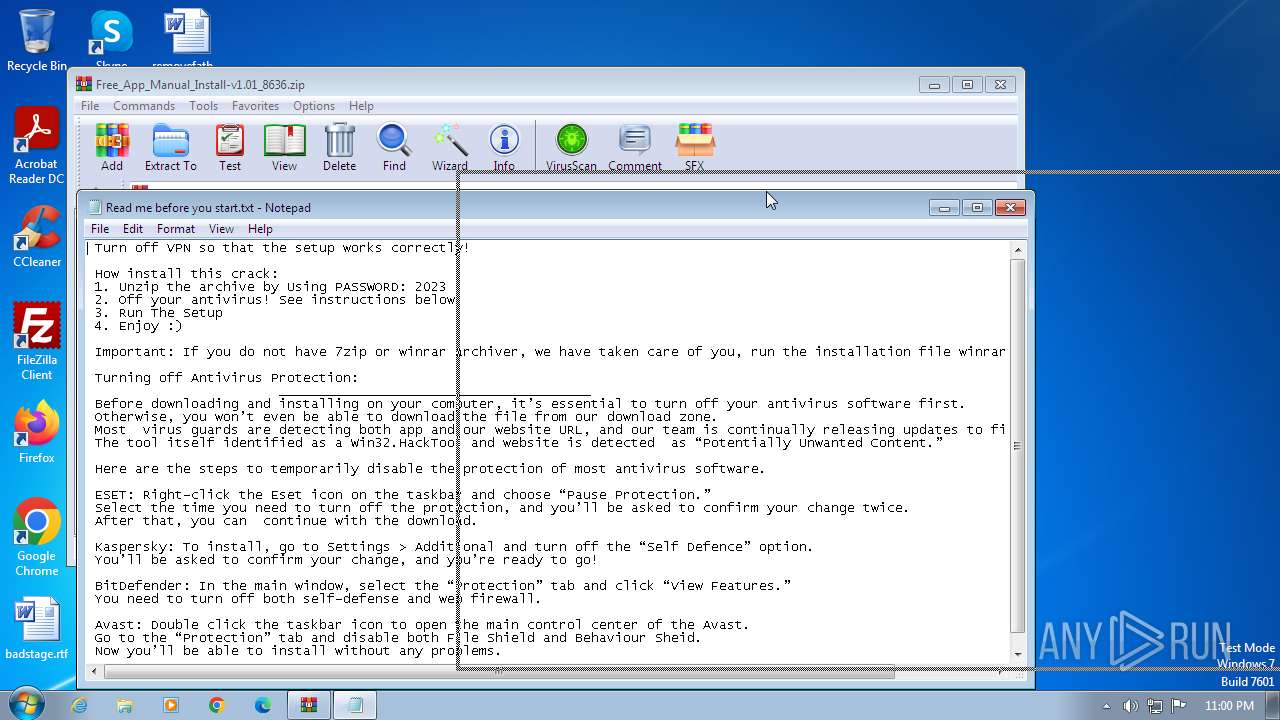
Task: Click the Chrome icon on the taskbar
Action: (217, 705)
